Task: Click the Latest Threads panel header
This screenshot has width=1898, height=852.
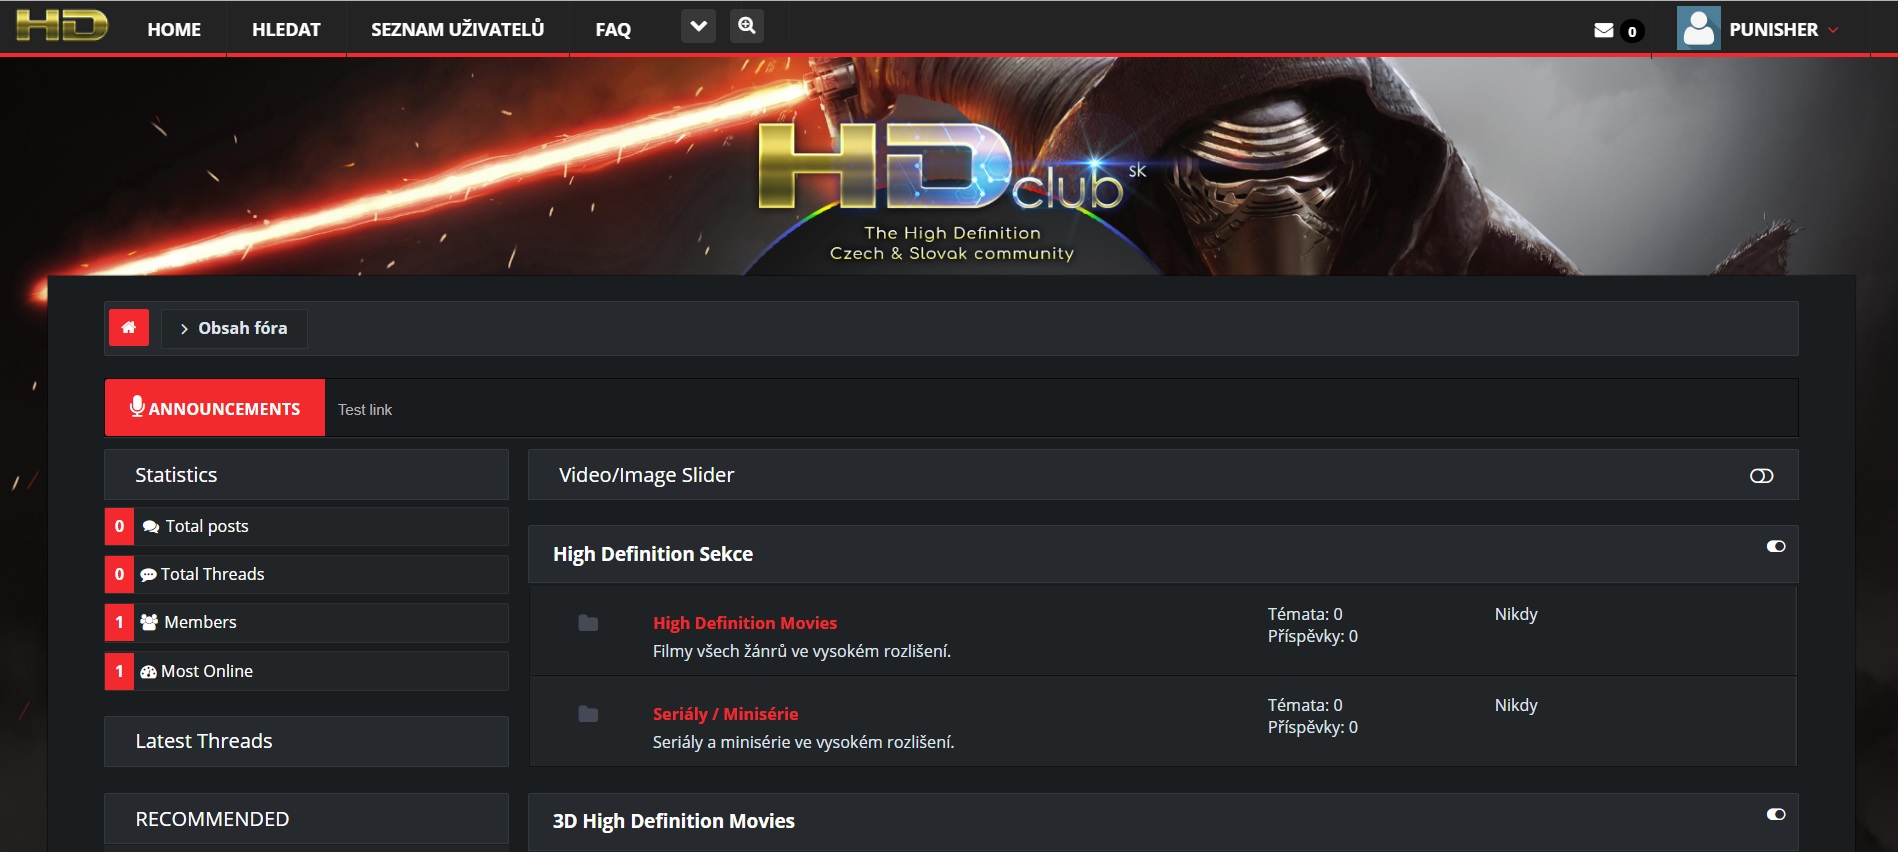Action: [x=307, y=741]
